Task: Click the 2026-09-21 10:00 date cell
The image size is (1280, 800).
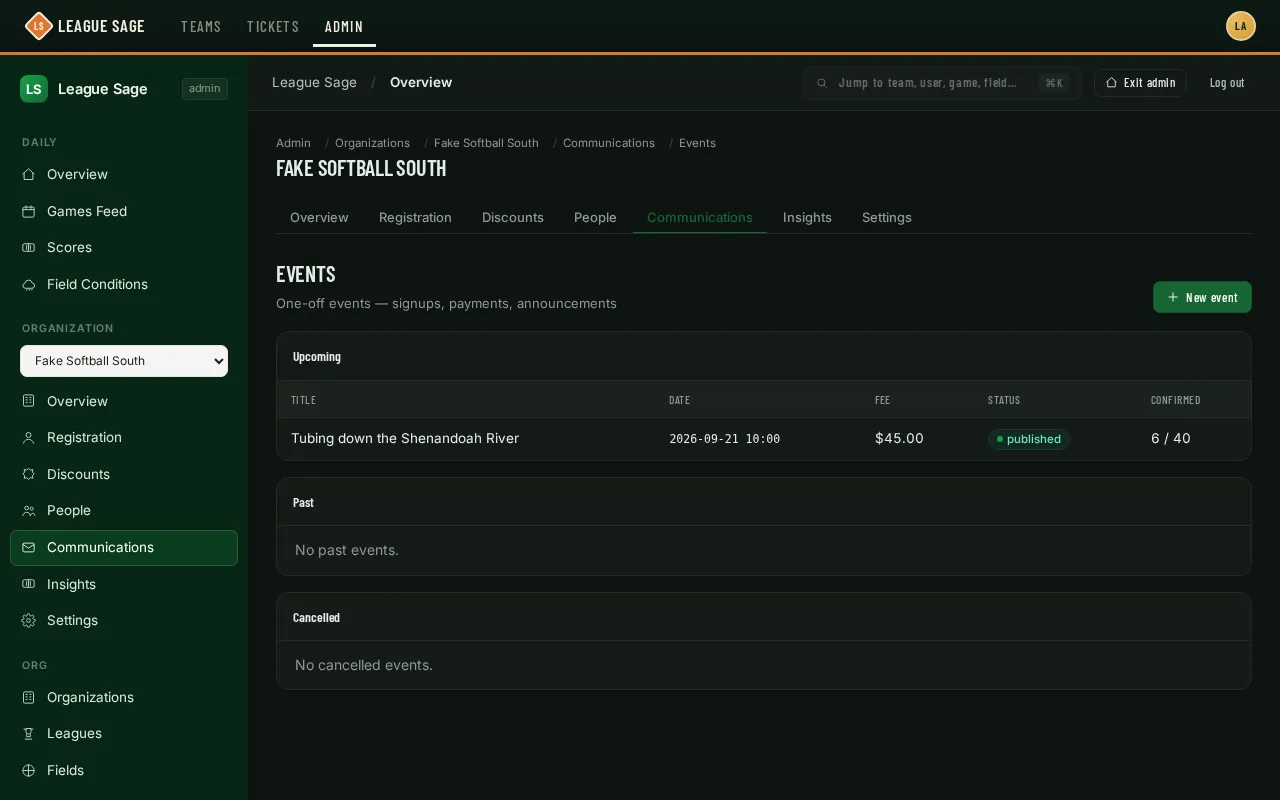Action: pyautogui.click(x=724, y=439)
